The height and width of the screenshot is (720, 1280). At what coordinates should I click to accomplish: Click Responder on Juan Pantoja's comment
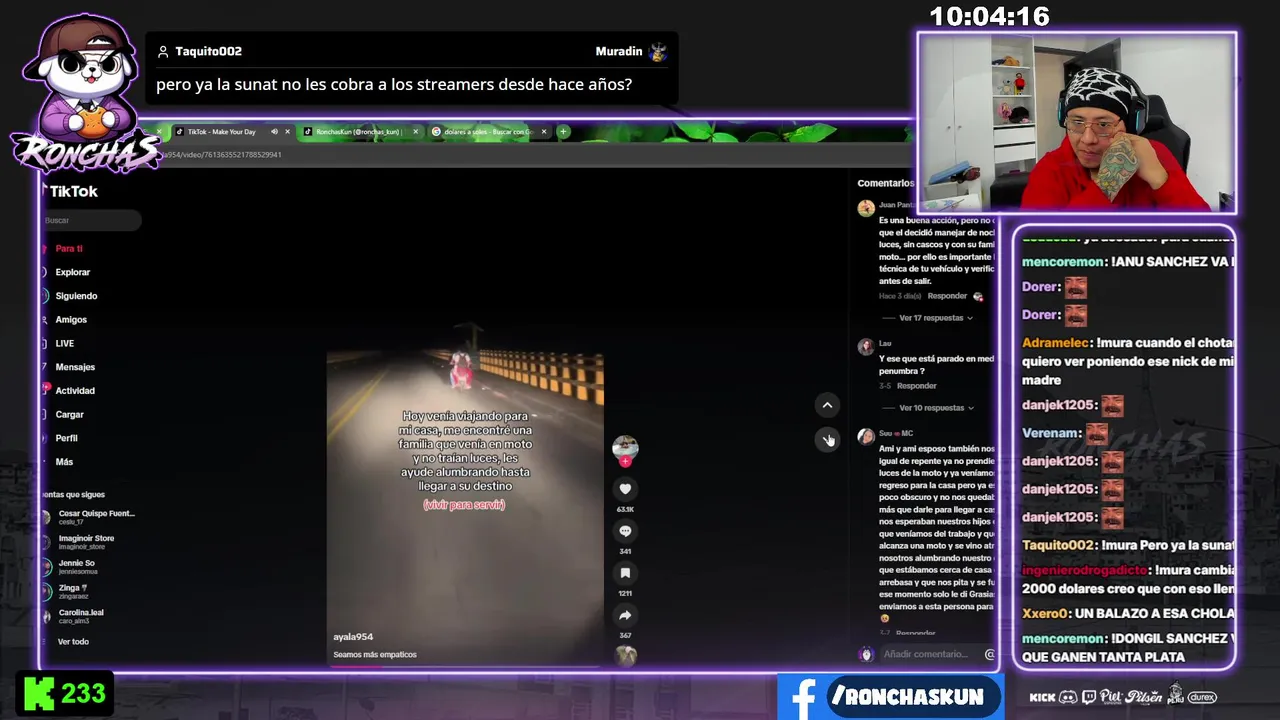947,296
